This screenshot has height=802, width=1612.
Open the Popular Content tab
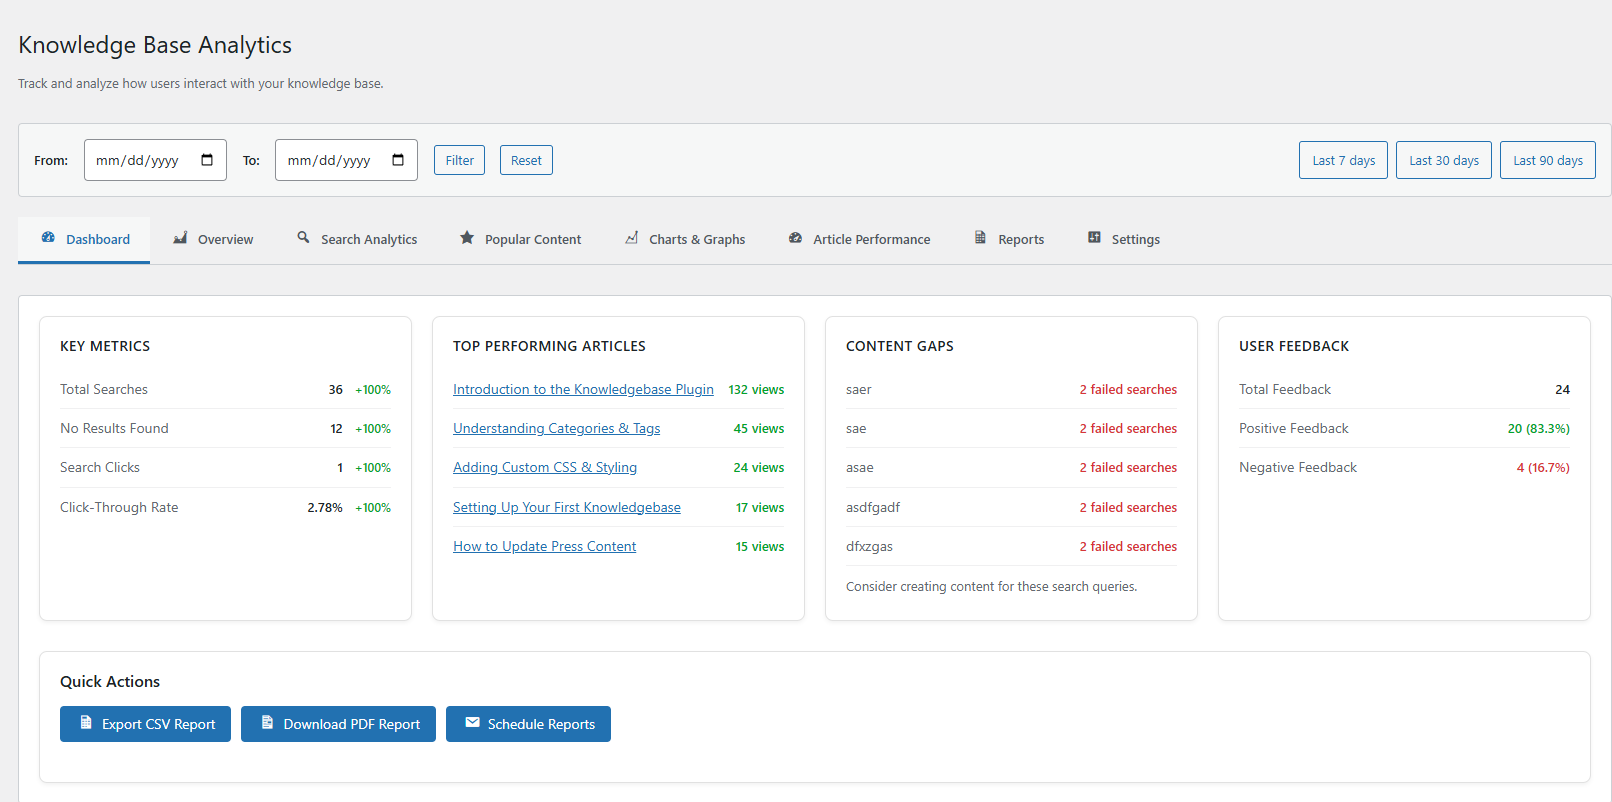pos(520,240)
